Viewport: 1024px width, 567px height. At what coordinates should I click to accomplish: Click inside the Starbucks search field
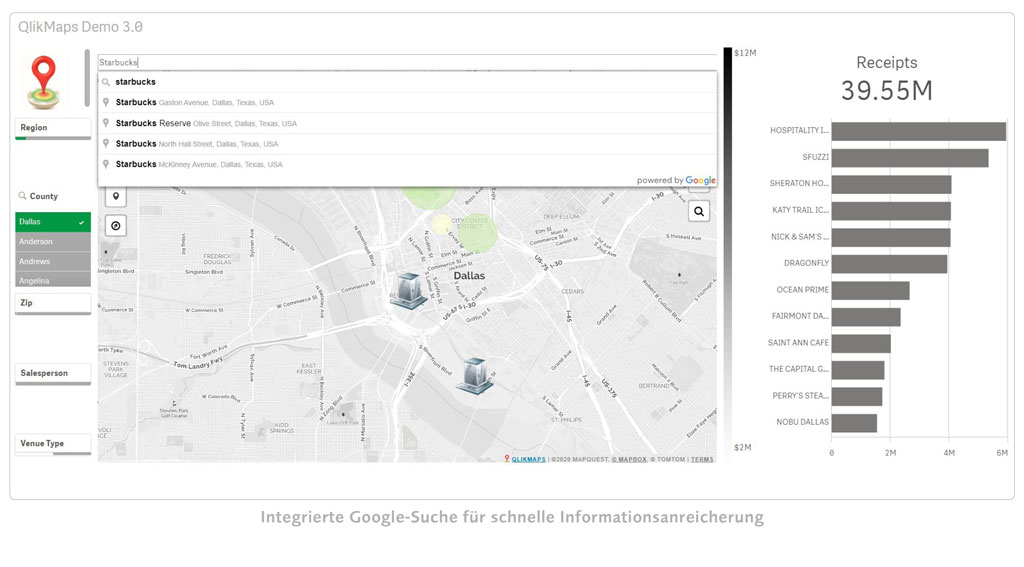pos(408,63)
